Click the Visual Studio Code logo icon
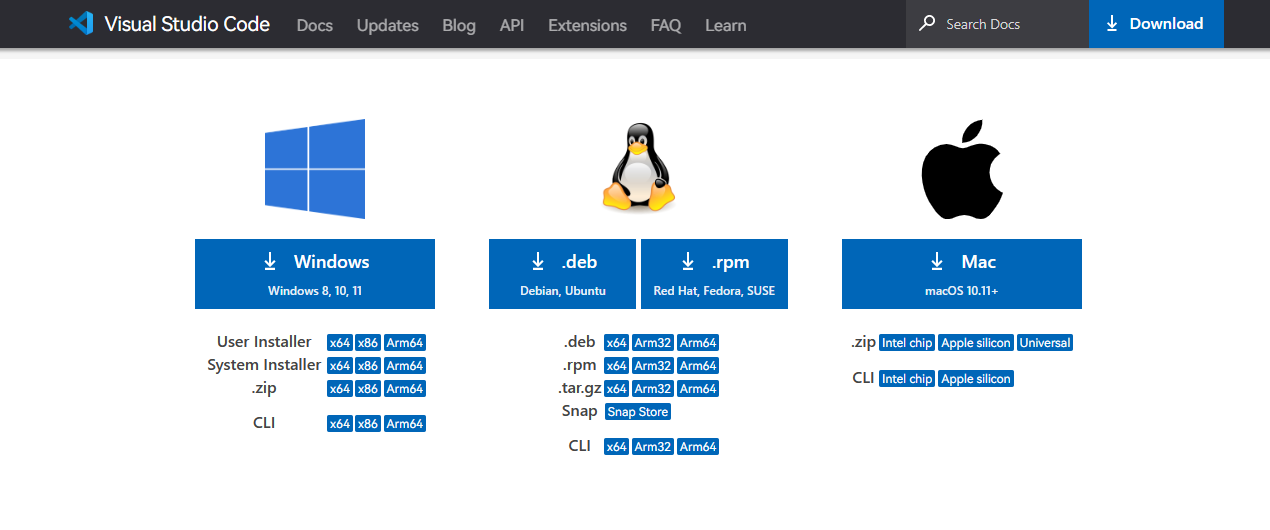The height and width of the screenshot is (530, 1270). coord(81,24)
